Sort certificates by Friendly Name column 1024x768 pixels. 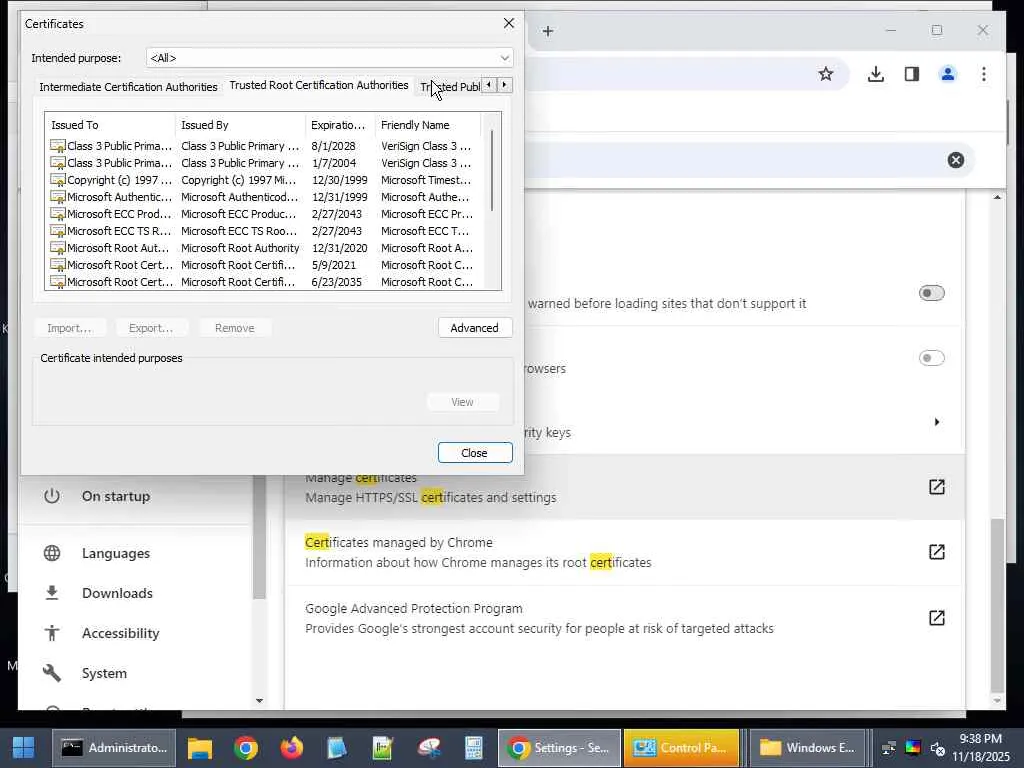pyautogui.click(x=428, y=125)
